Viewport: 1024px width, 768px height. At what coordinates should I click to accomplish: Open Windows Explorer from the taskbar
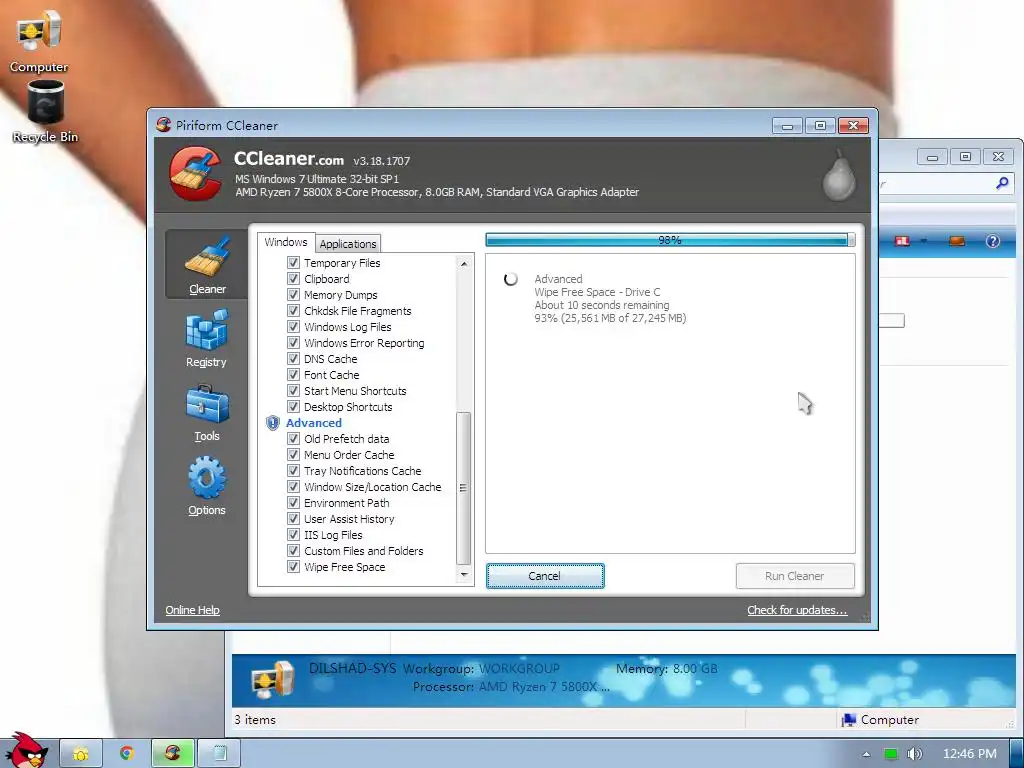80,754
